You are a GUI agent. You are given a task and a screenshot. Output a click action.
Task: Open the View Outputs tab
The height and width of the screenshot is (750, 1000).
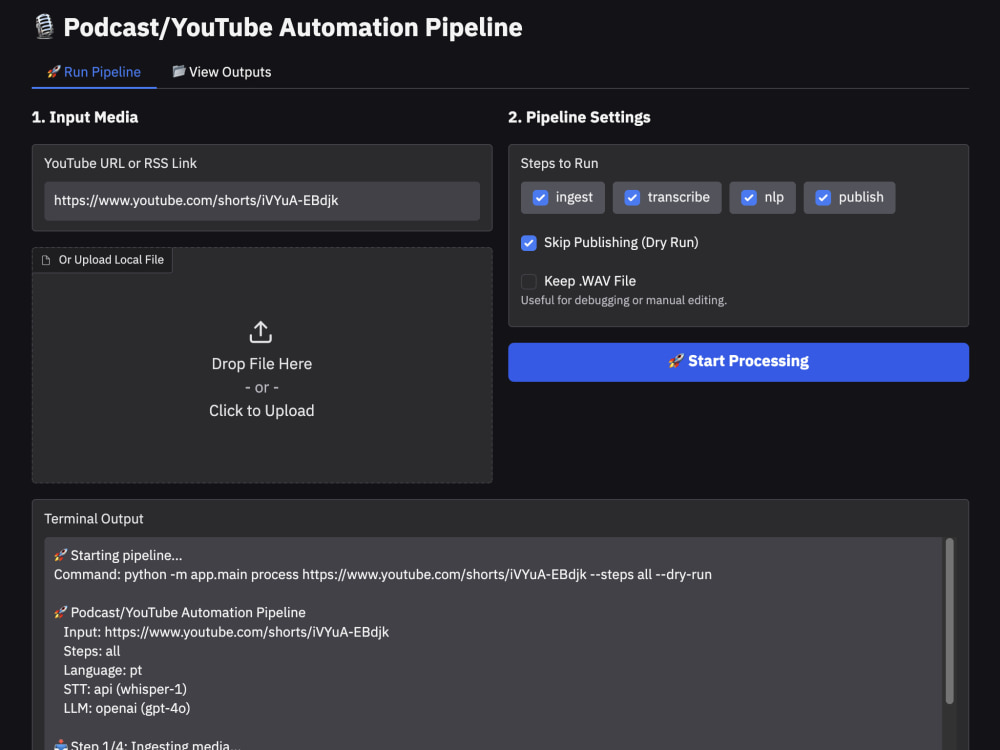pyautogui.click(x=221, y=72)
